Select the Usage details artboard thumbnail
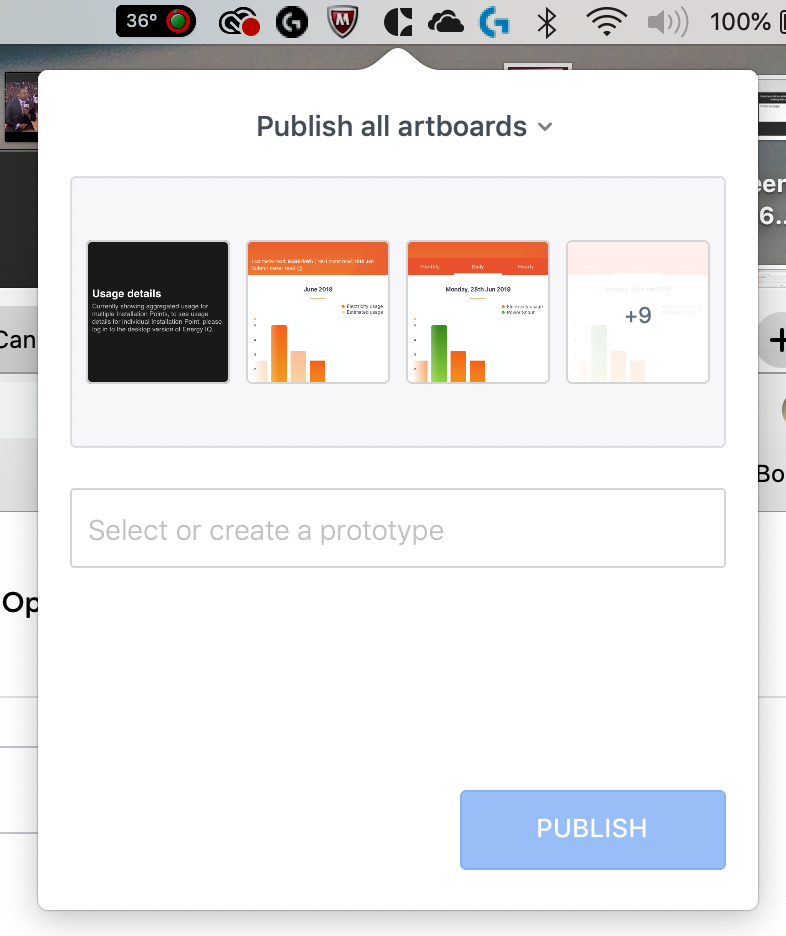 click(158, 312)
